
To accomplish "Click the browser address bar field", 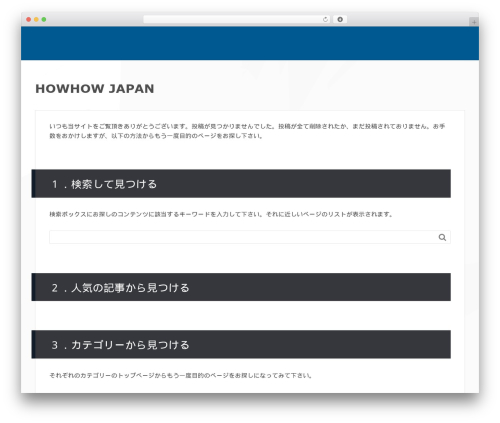I will (236, 19).
